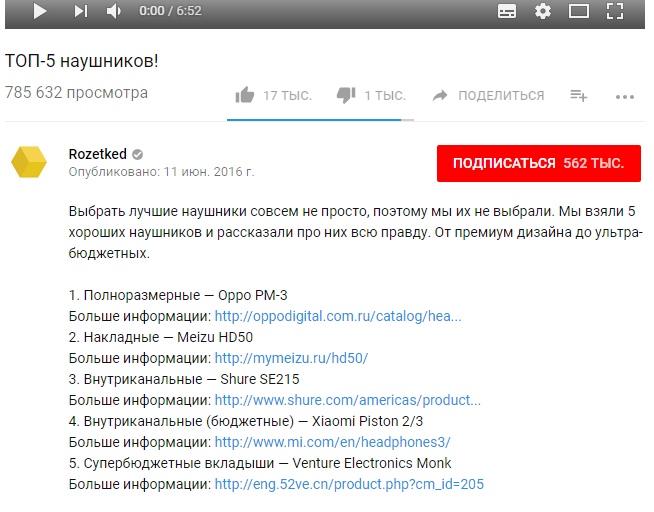Click the video title ТОП-5 наушников!

coord(82,61)
